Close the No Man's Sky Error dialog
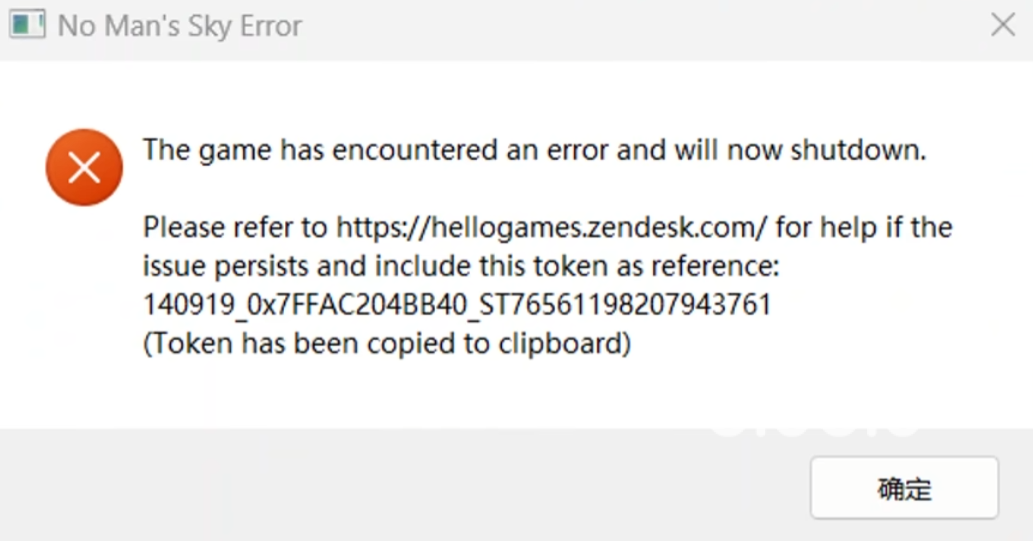 point(1002,25)
